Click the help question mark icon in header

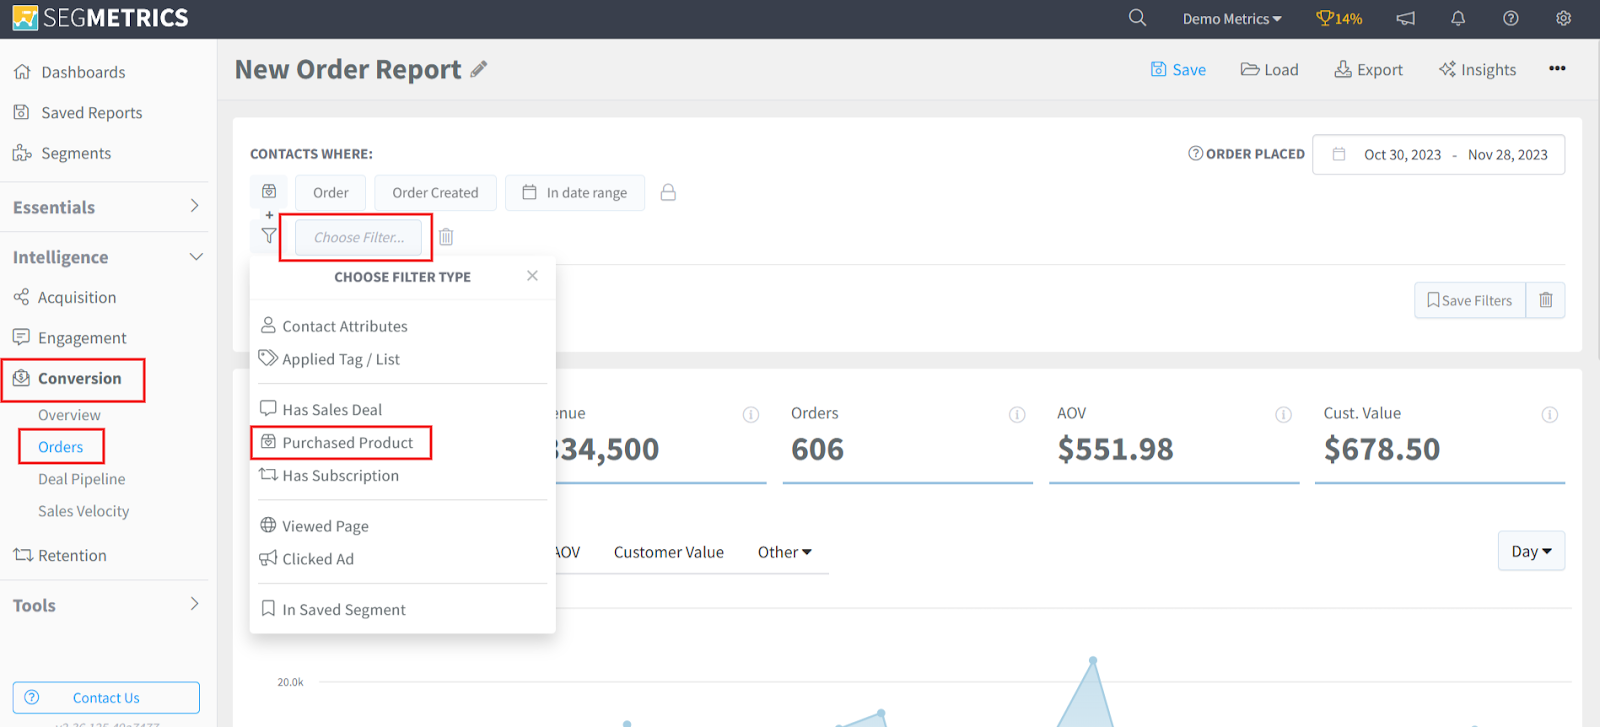(1511, 18)
